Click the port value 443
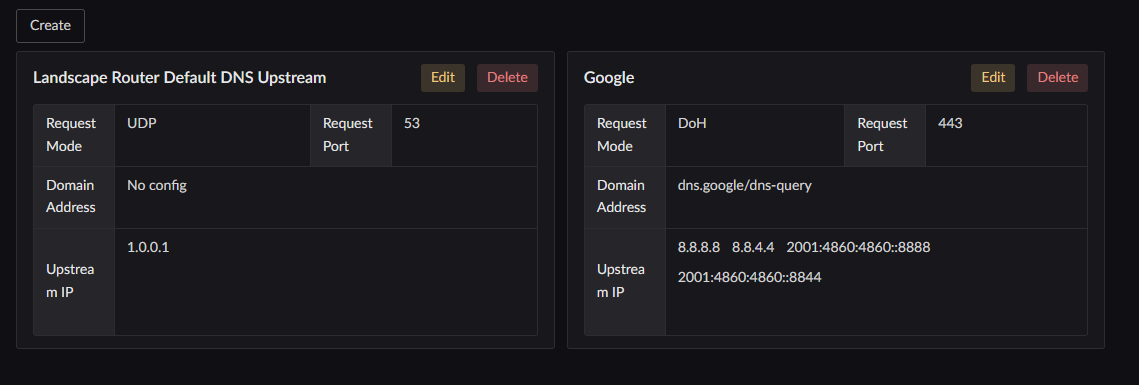The width and height of the screenshot is (1139, 385). [950, 123]
